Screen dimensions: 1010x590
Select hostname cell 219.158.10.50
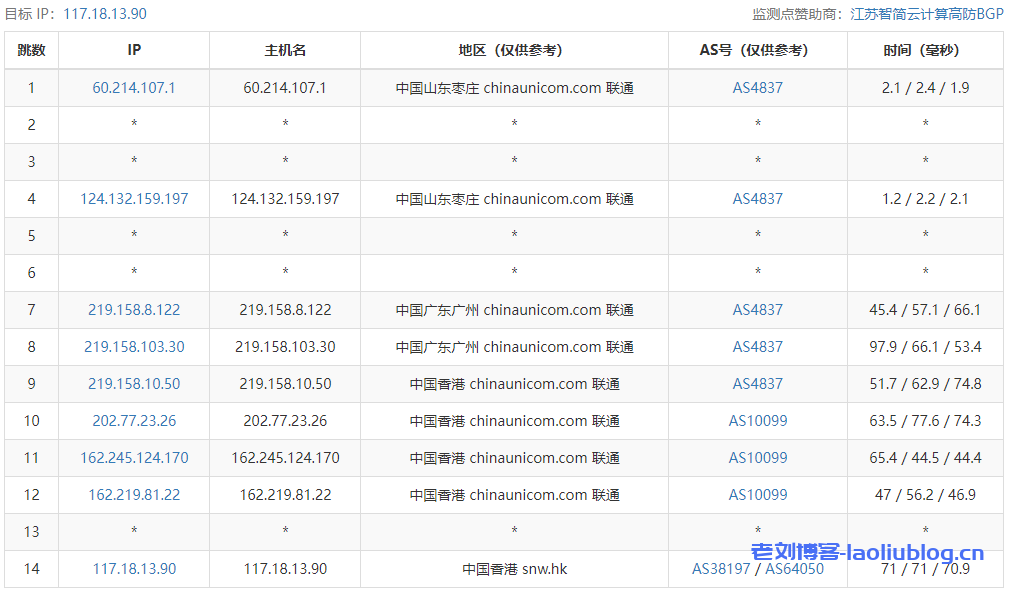point(285,384)
